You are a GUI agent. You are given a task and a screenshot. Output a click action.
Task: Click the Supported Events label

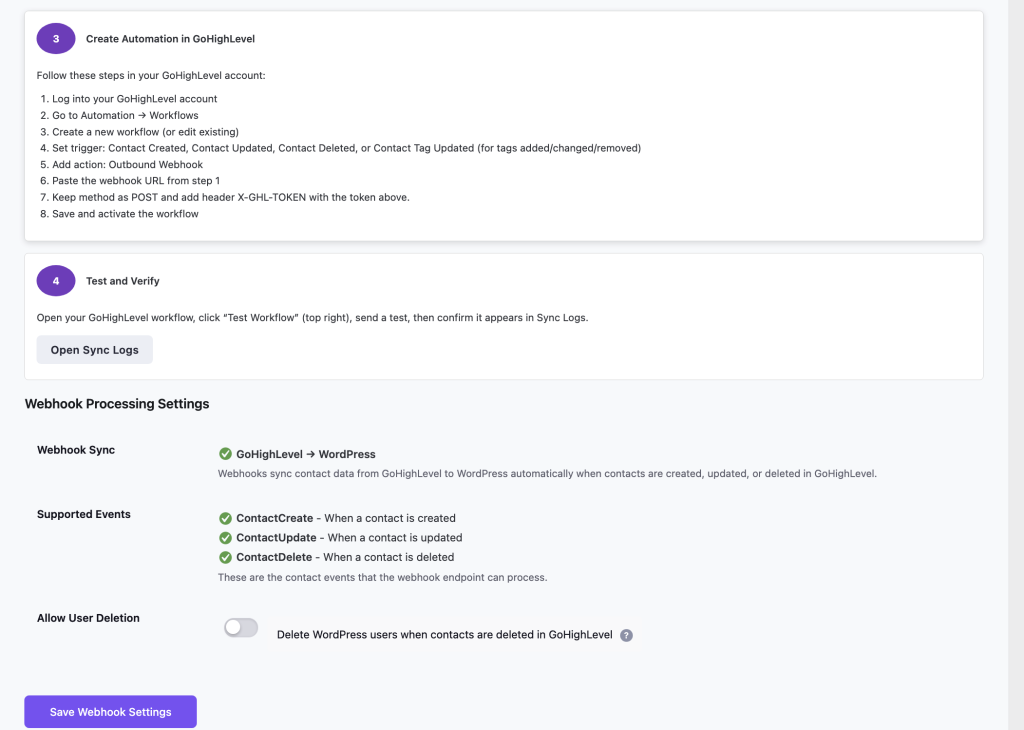point(84,515)
